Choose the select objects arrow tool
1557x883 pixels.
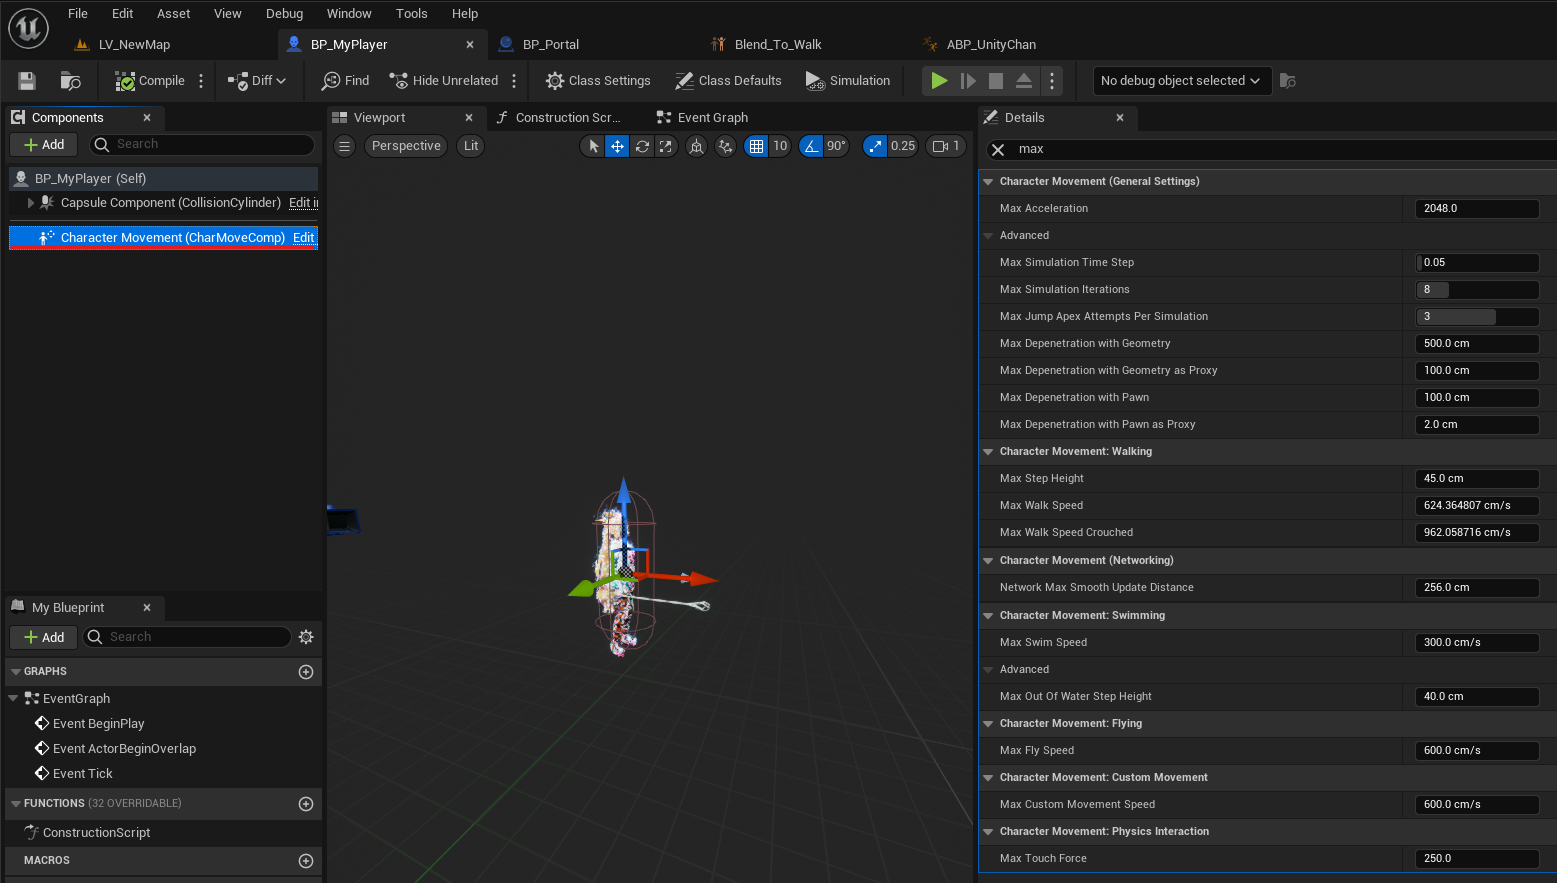click(593, 146)
